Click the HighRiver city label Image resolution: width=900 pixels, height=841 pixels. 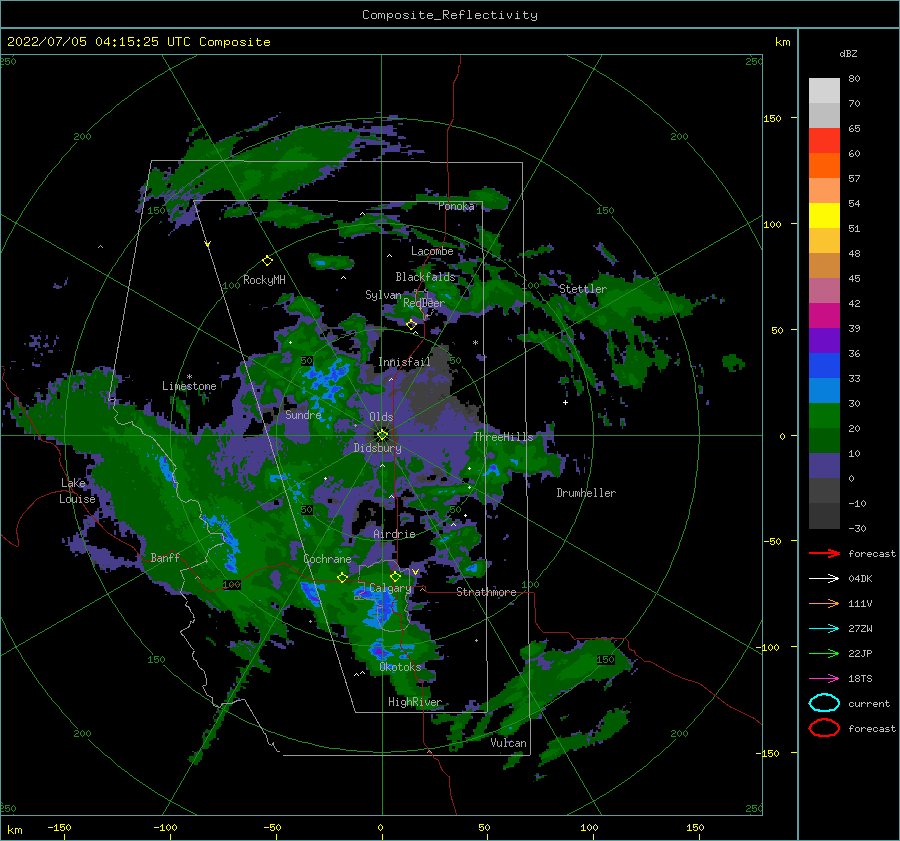click(415, 702)
